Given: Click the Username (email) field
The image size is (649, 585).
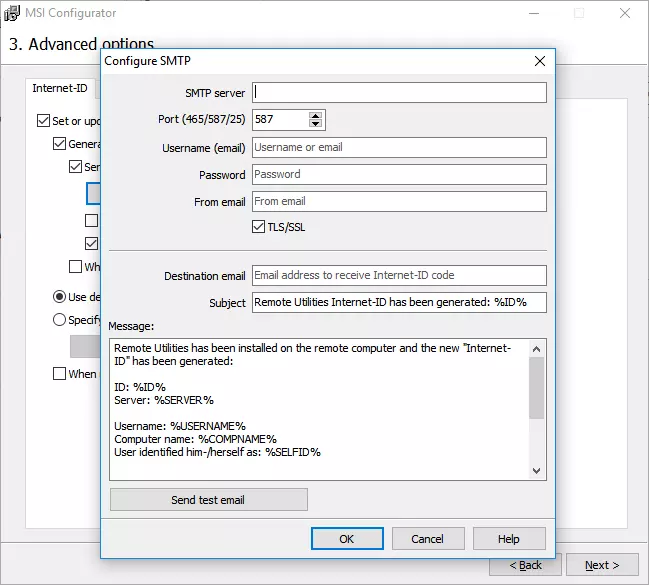Looking at the screenshot, I should (x=399, y=147).
